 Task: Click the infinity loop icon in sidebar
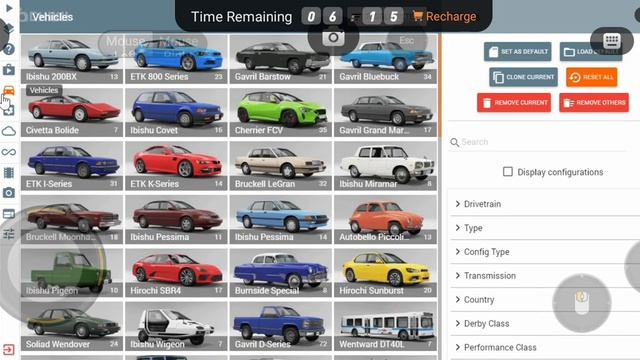tap(9, 152)
